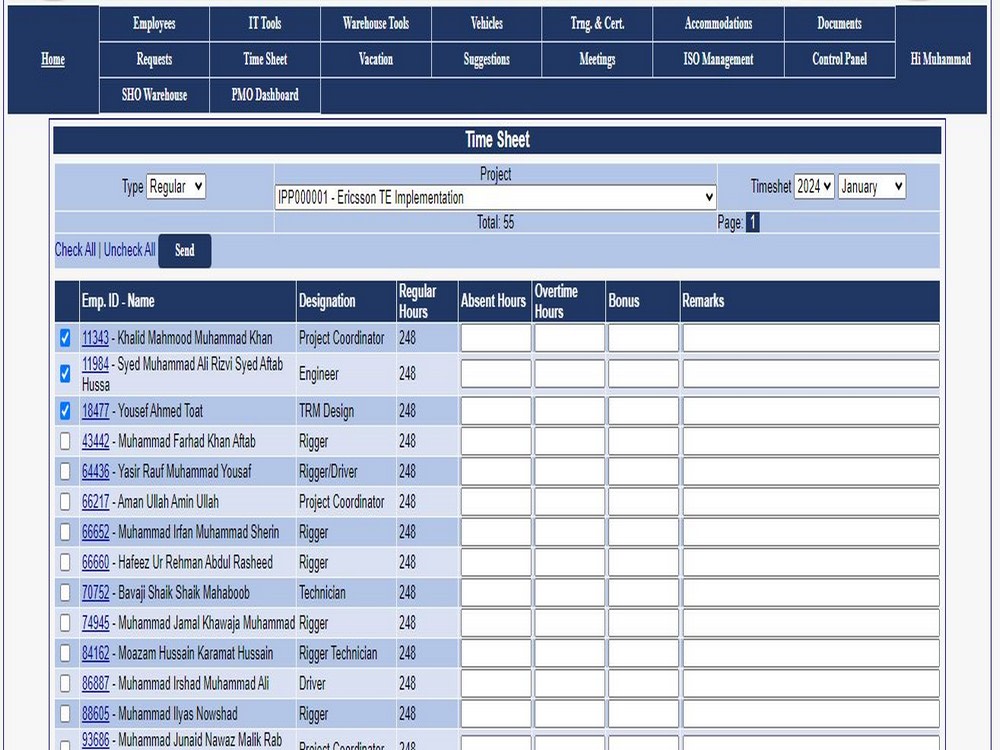Viewport: 1000px width, 750px height.
Task: Check Hafeez Ur Rehman Abdul Rasheed row
Action: click(x=65, y=562)
